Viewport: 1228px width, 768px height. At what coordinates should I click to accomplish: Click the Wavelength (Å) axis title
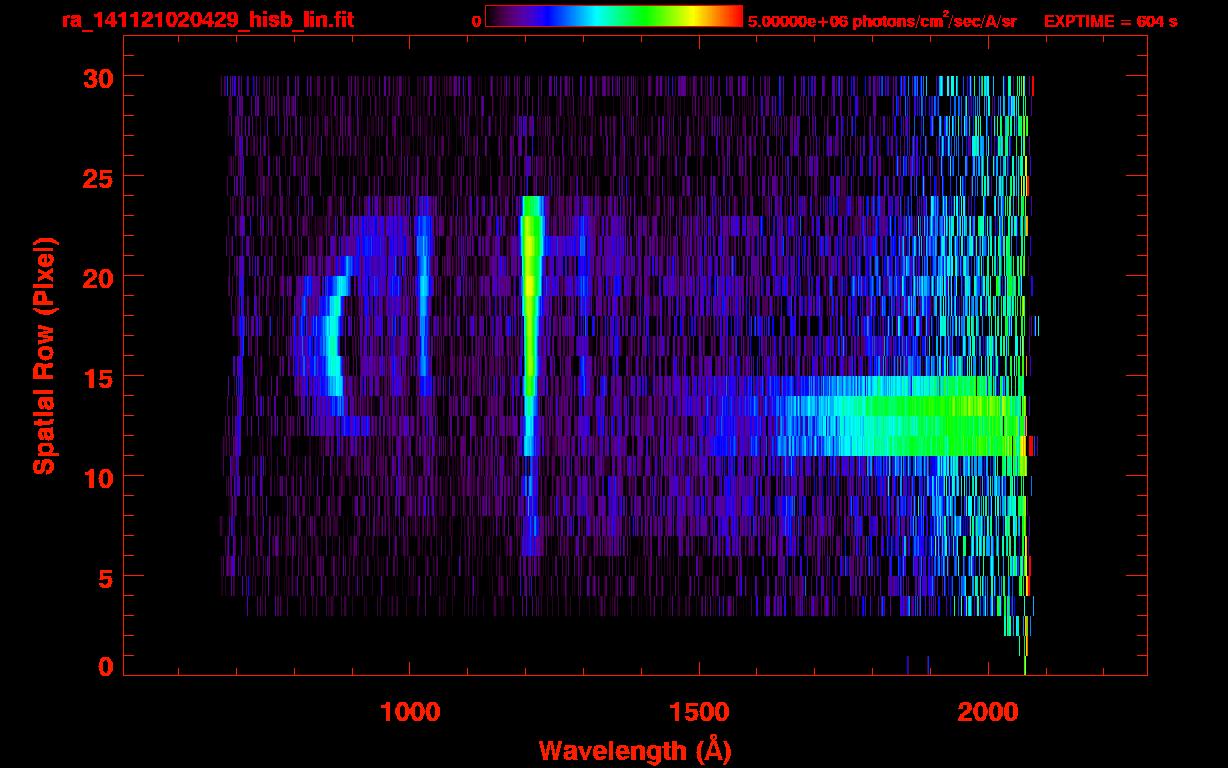[x=635, y=750]
